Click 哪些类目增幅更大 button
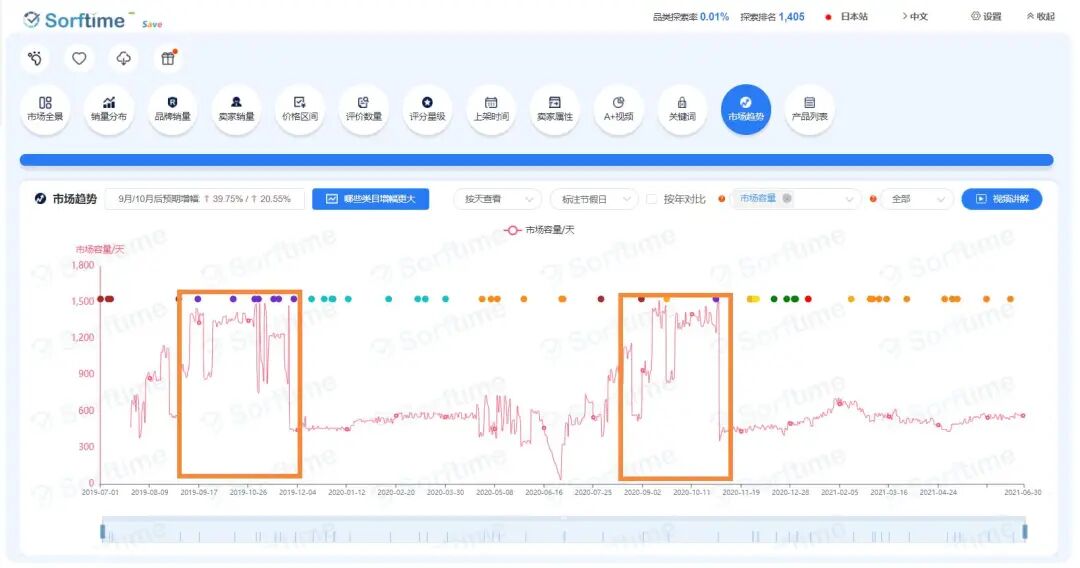Screen dimensions: 1080x568 click(371, 199)
